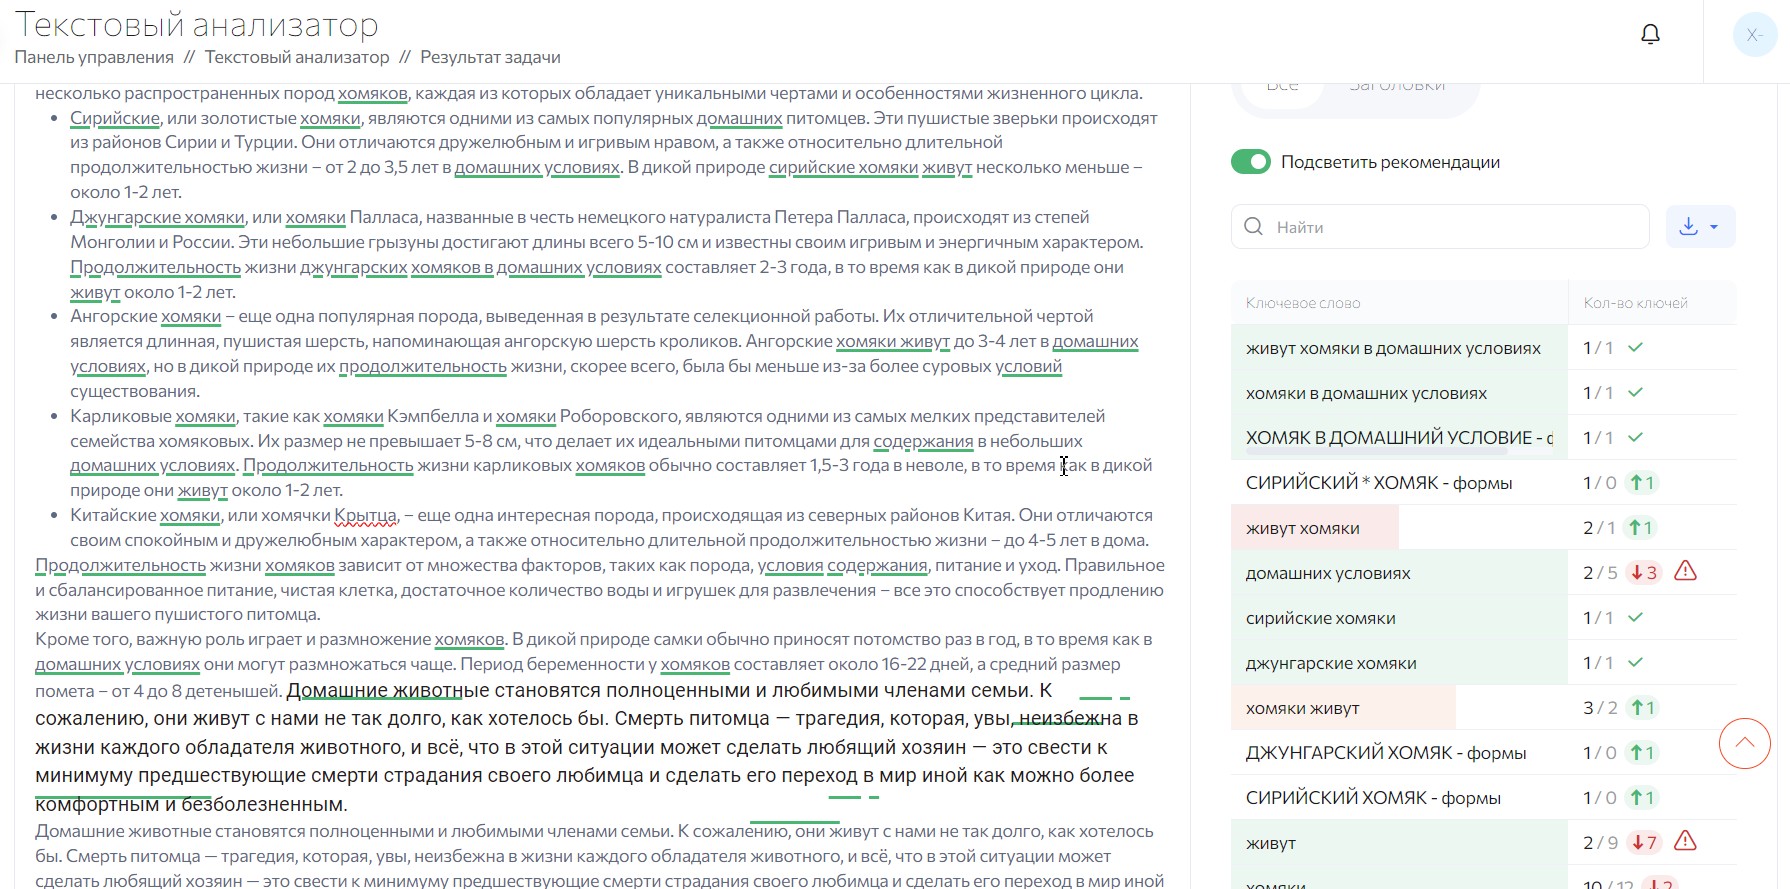The width and height of the screenshot is (1790, 889).
Task: Click scroll-to-top circle arrow button
Action: click(1744, 743)
